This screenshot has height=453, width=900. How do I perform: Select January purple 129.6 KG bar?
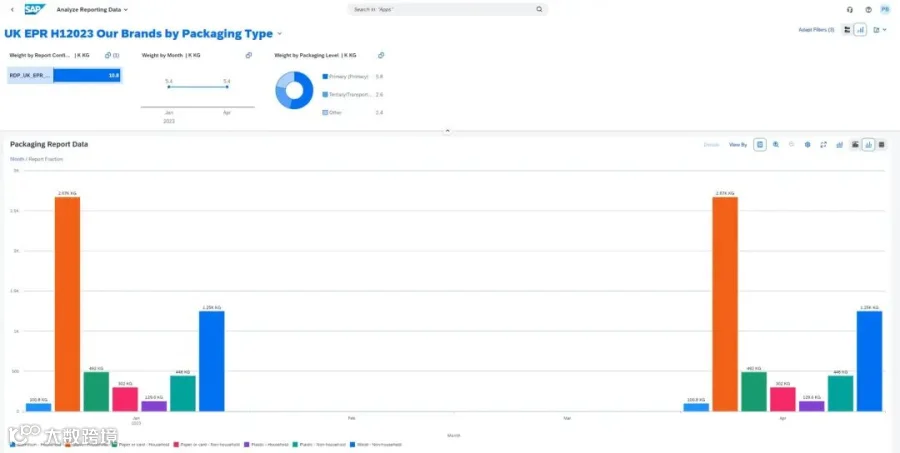point(154,406)
